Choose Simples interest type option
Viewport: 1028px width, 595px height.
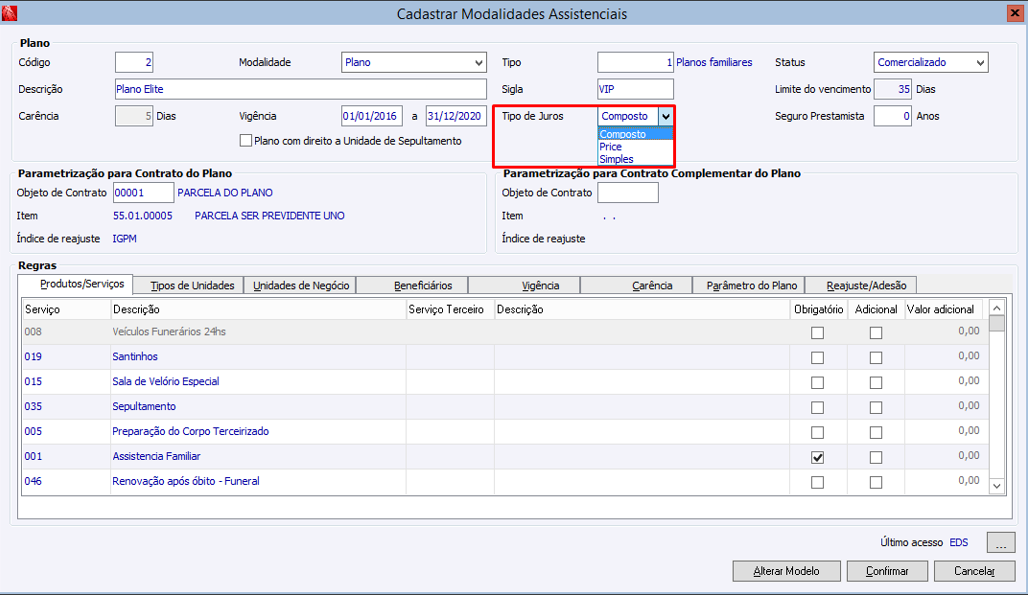coord(616,159)
